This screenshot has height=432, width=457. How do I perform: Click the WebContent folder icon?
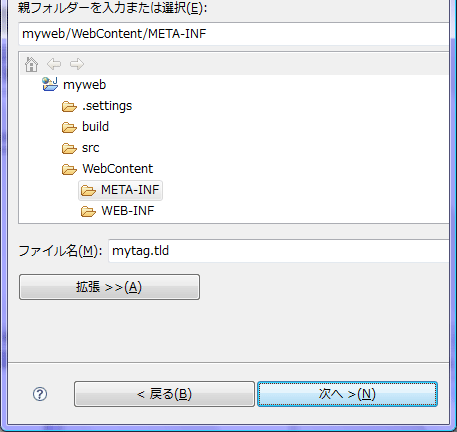click(x=69, y=169)
